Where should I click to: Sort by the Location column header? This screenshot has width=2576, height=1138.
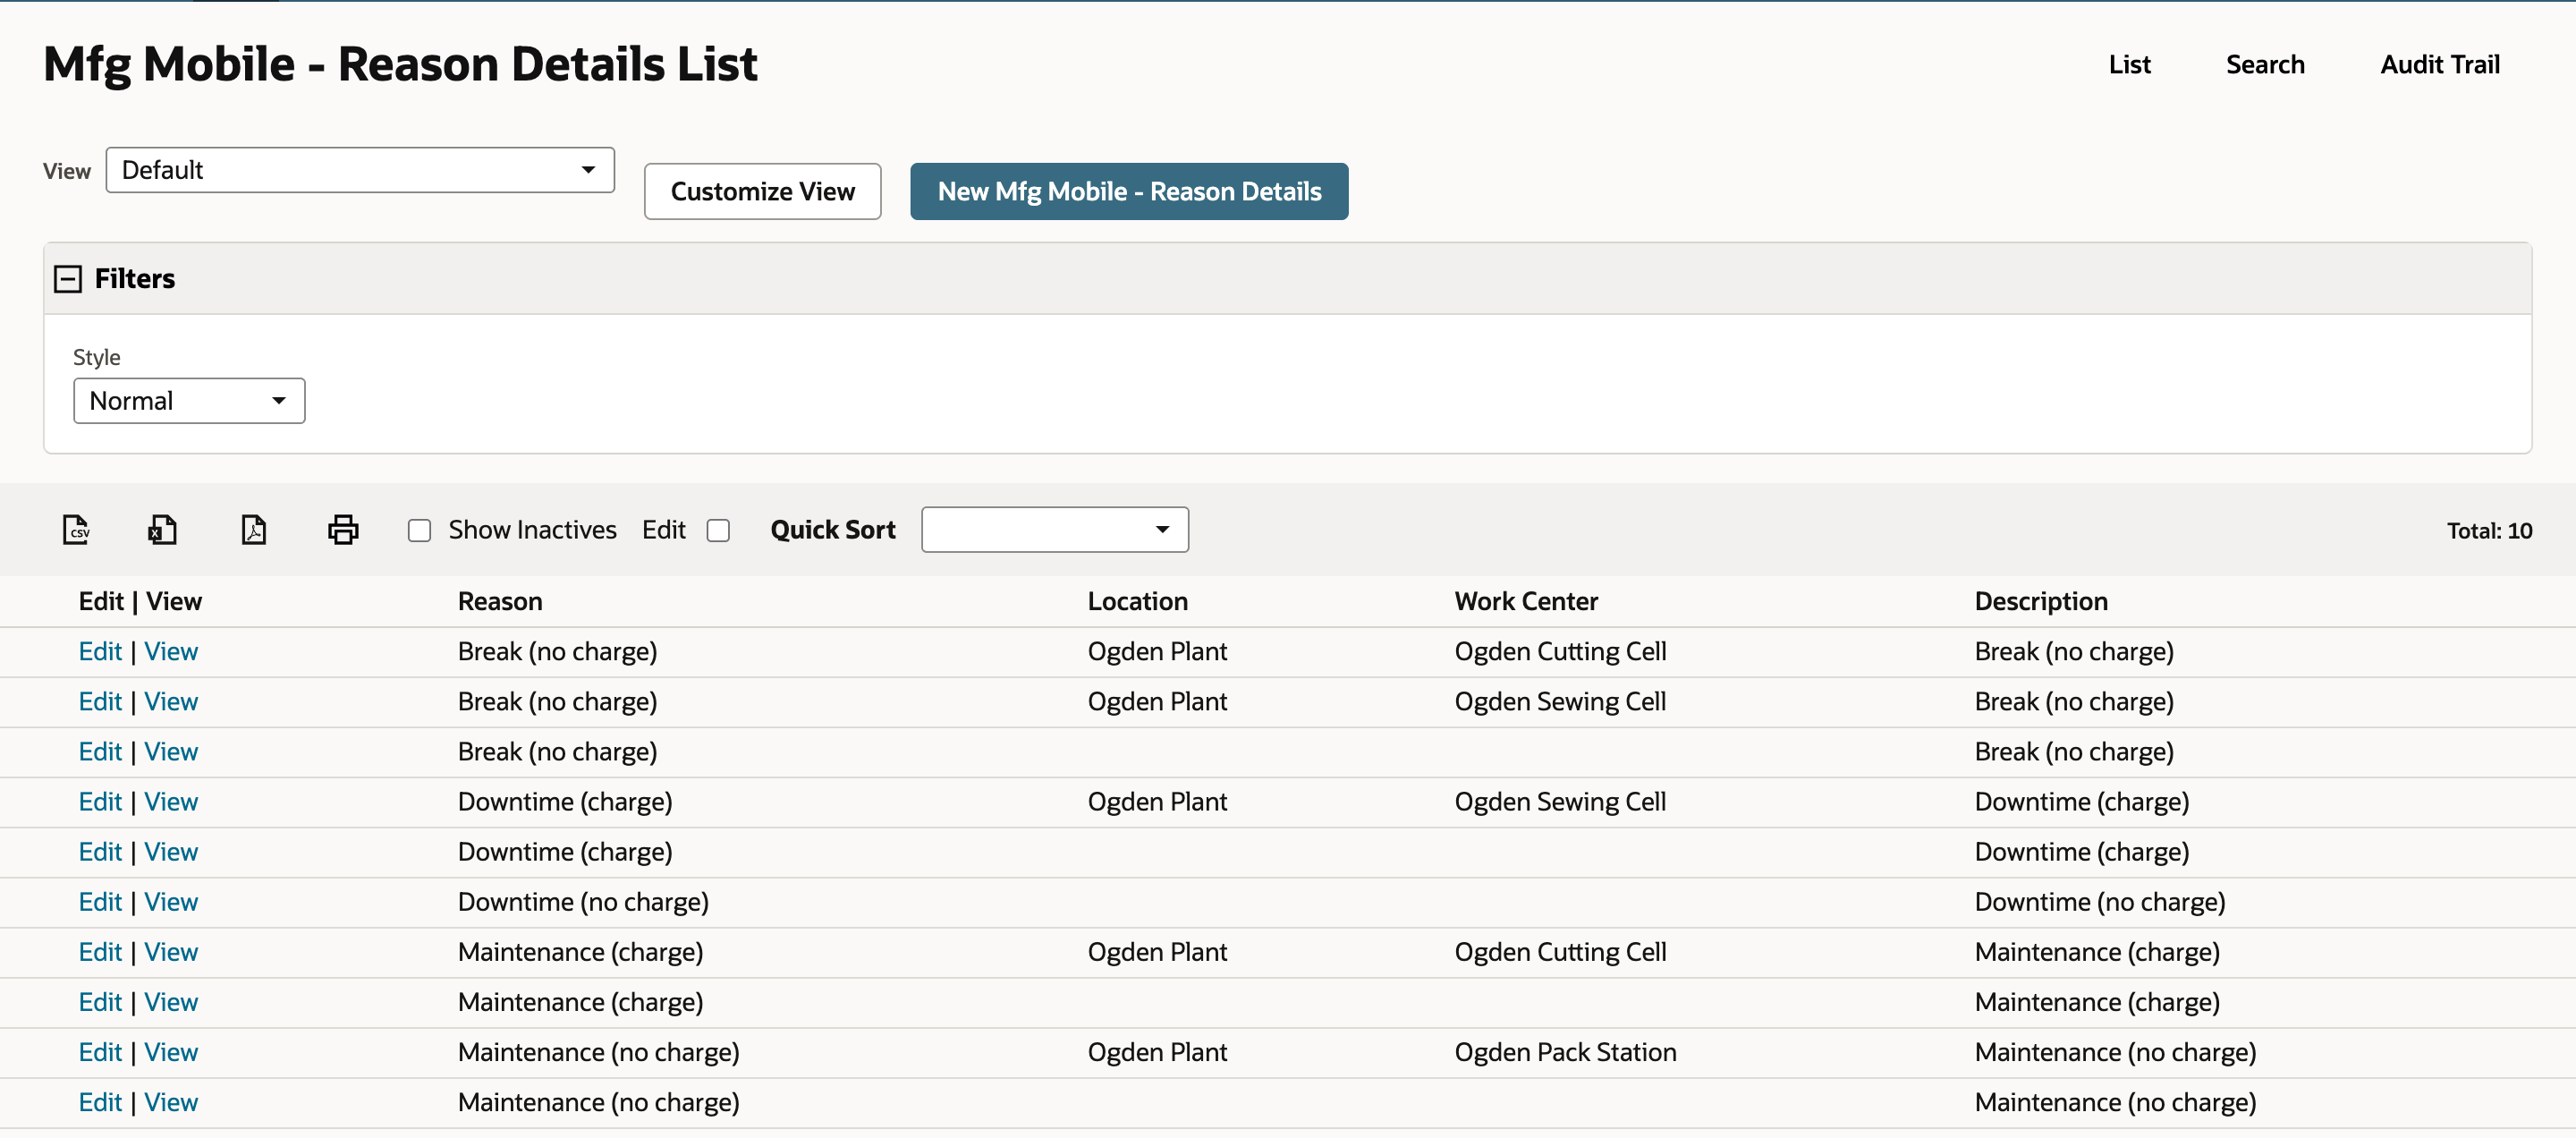(1137, 601)
